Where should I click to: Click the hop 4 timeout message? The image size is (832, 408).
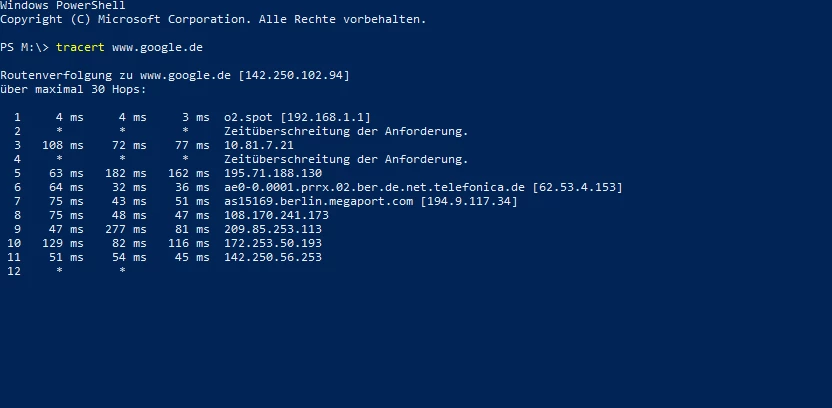coord(347,159)
